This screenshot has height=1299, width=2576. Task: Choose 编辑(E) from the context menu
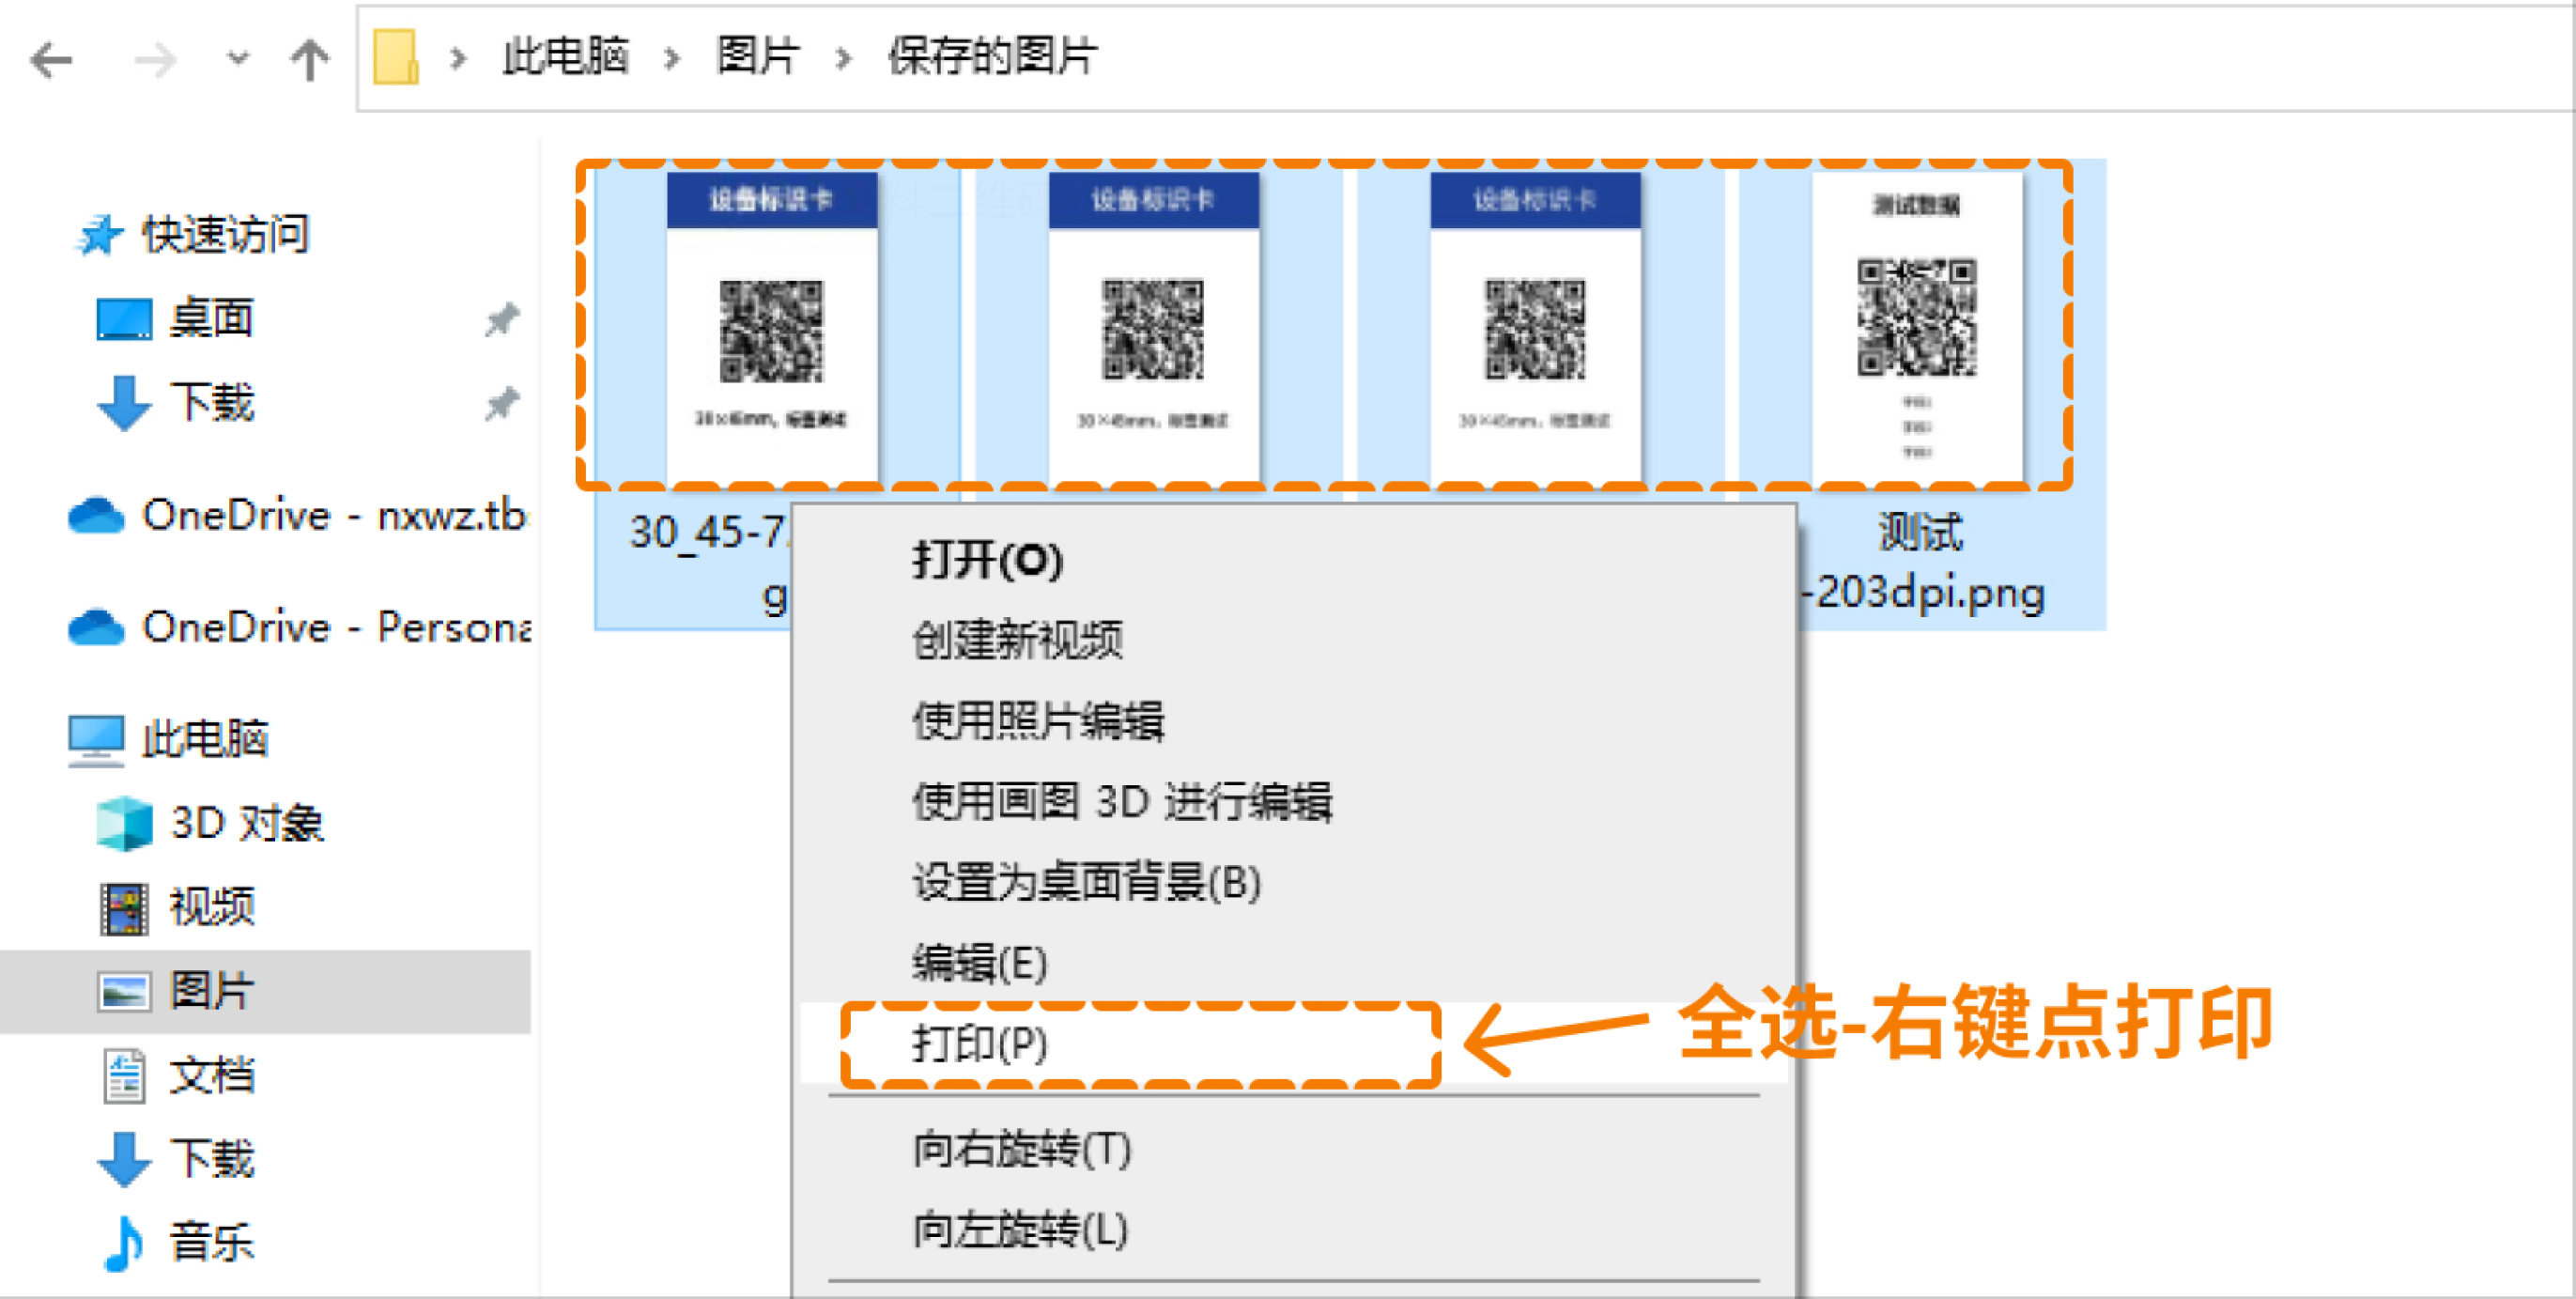980,964
